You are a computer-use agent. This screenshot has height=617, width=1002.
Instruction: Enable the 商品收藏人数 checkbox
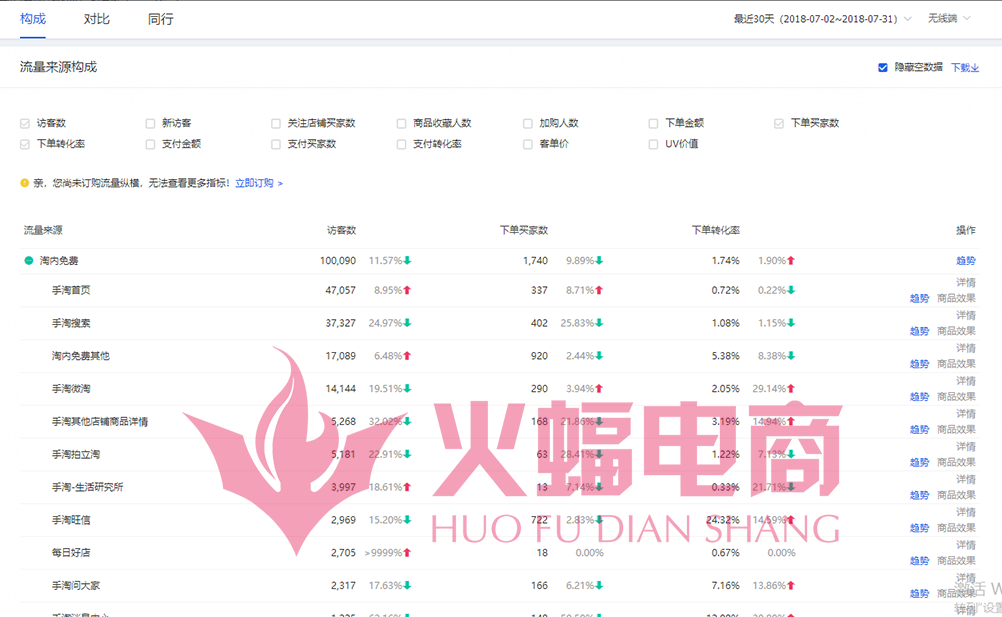tap(401, 123)
